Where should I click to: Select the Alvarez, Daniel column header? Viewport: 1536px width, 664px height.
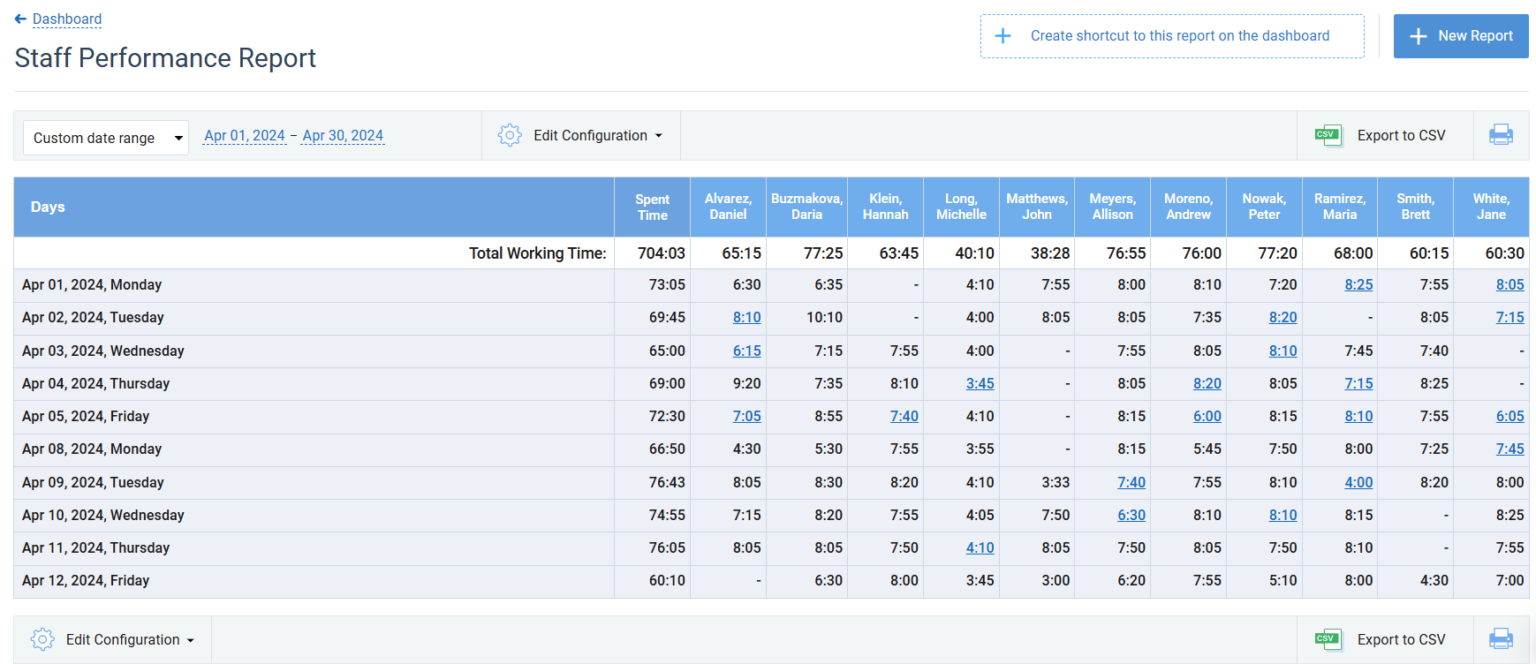727,206
